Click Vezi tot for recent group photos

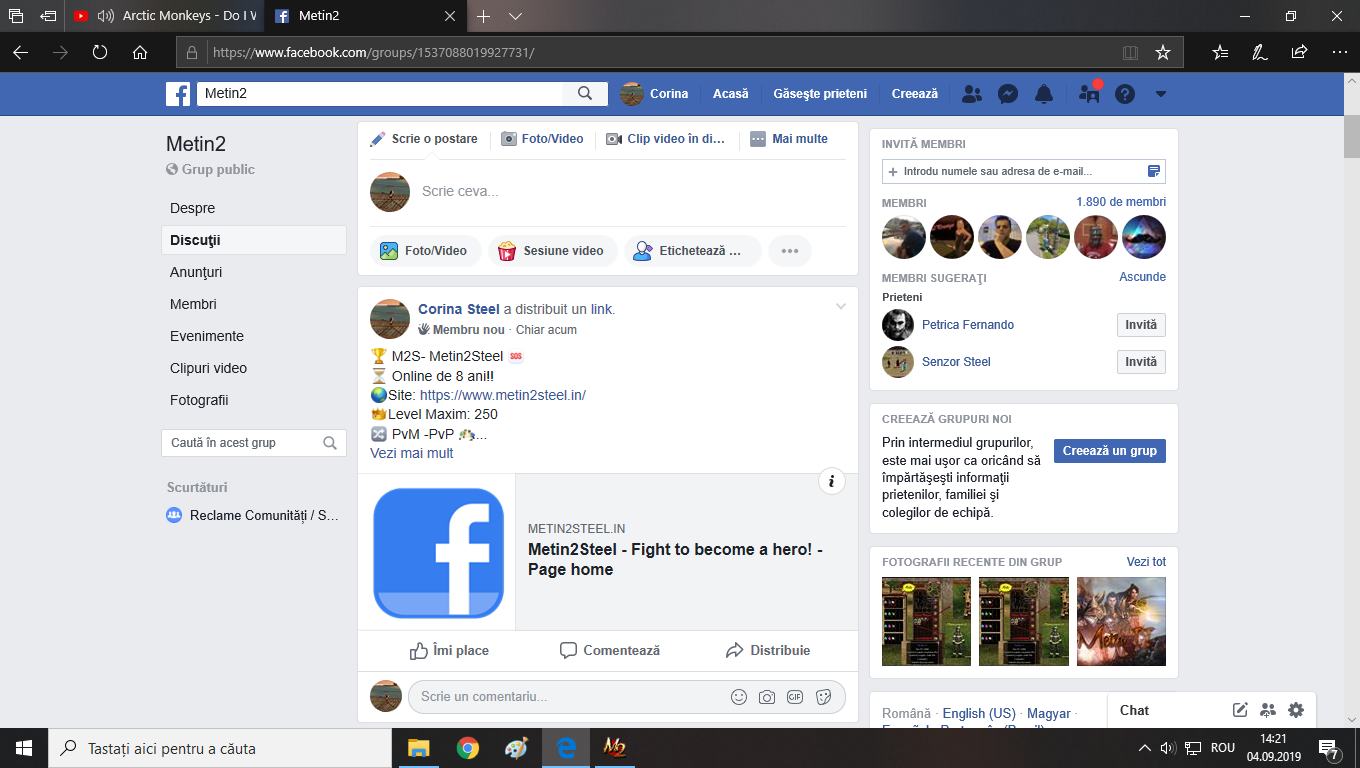tap(1146, 562)
